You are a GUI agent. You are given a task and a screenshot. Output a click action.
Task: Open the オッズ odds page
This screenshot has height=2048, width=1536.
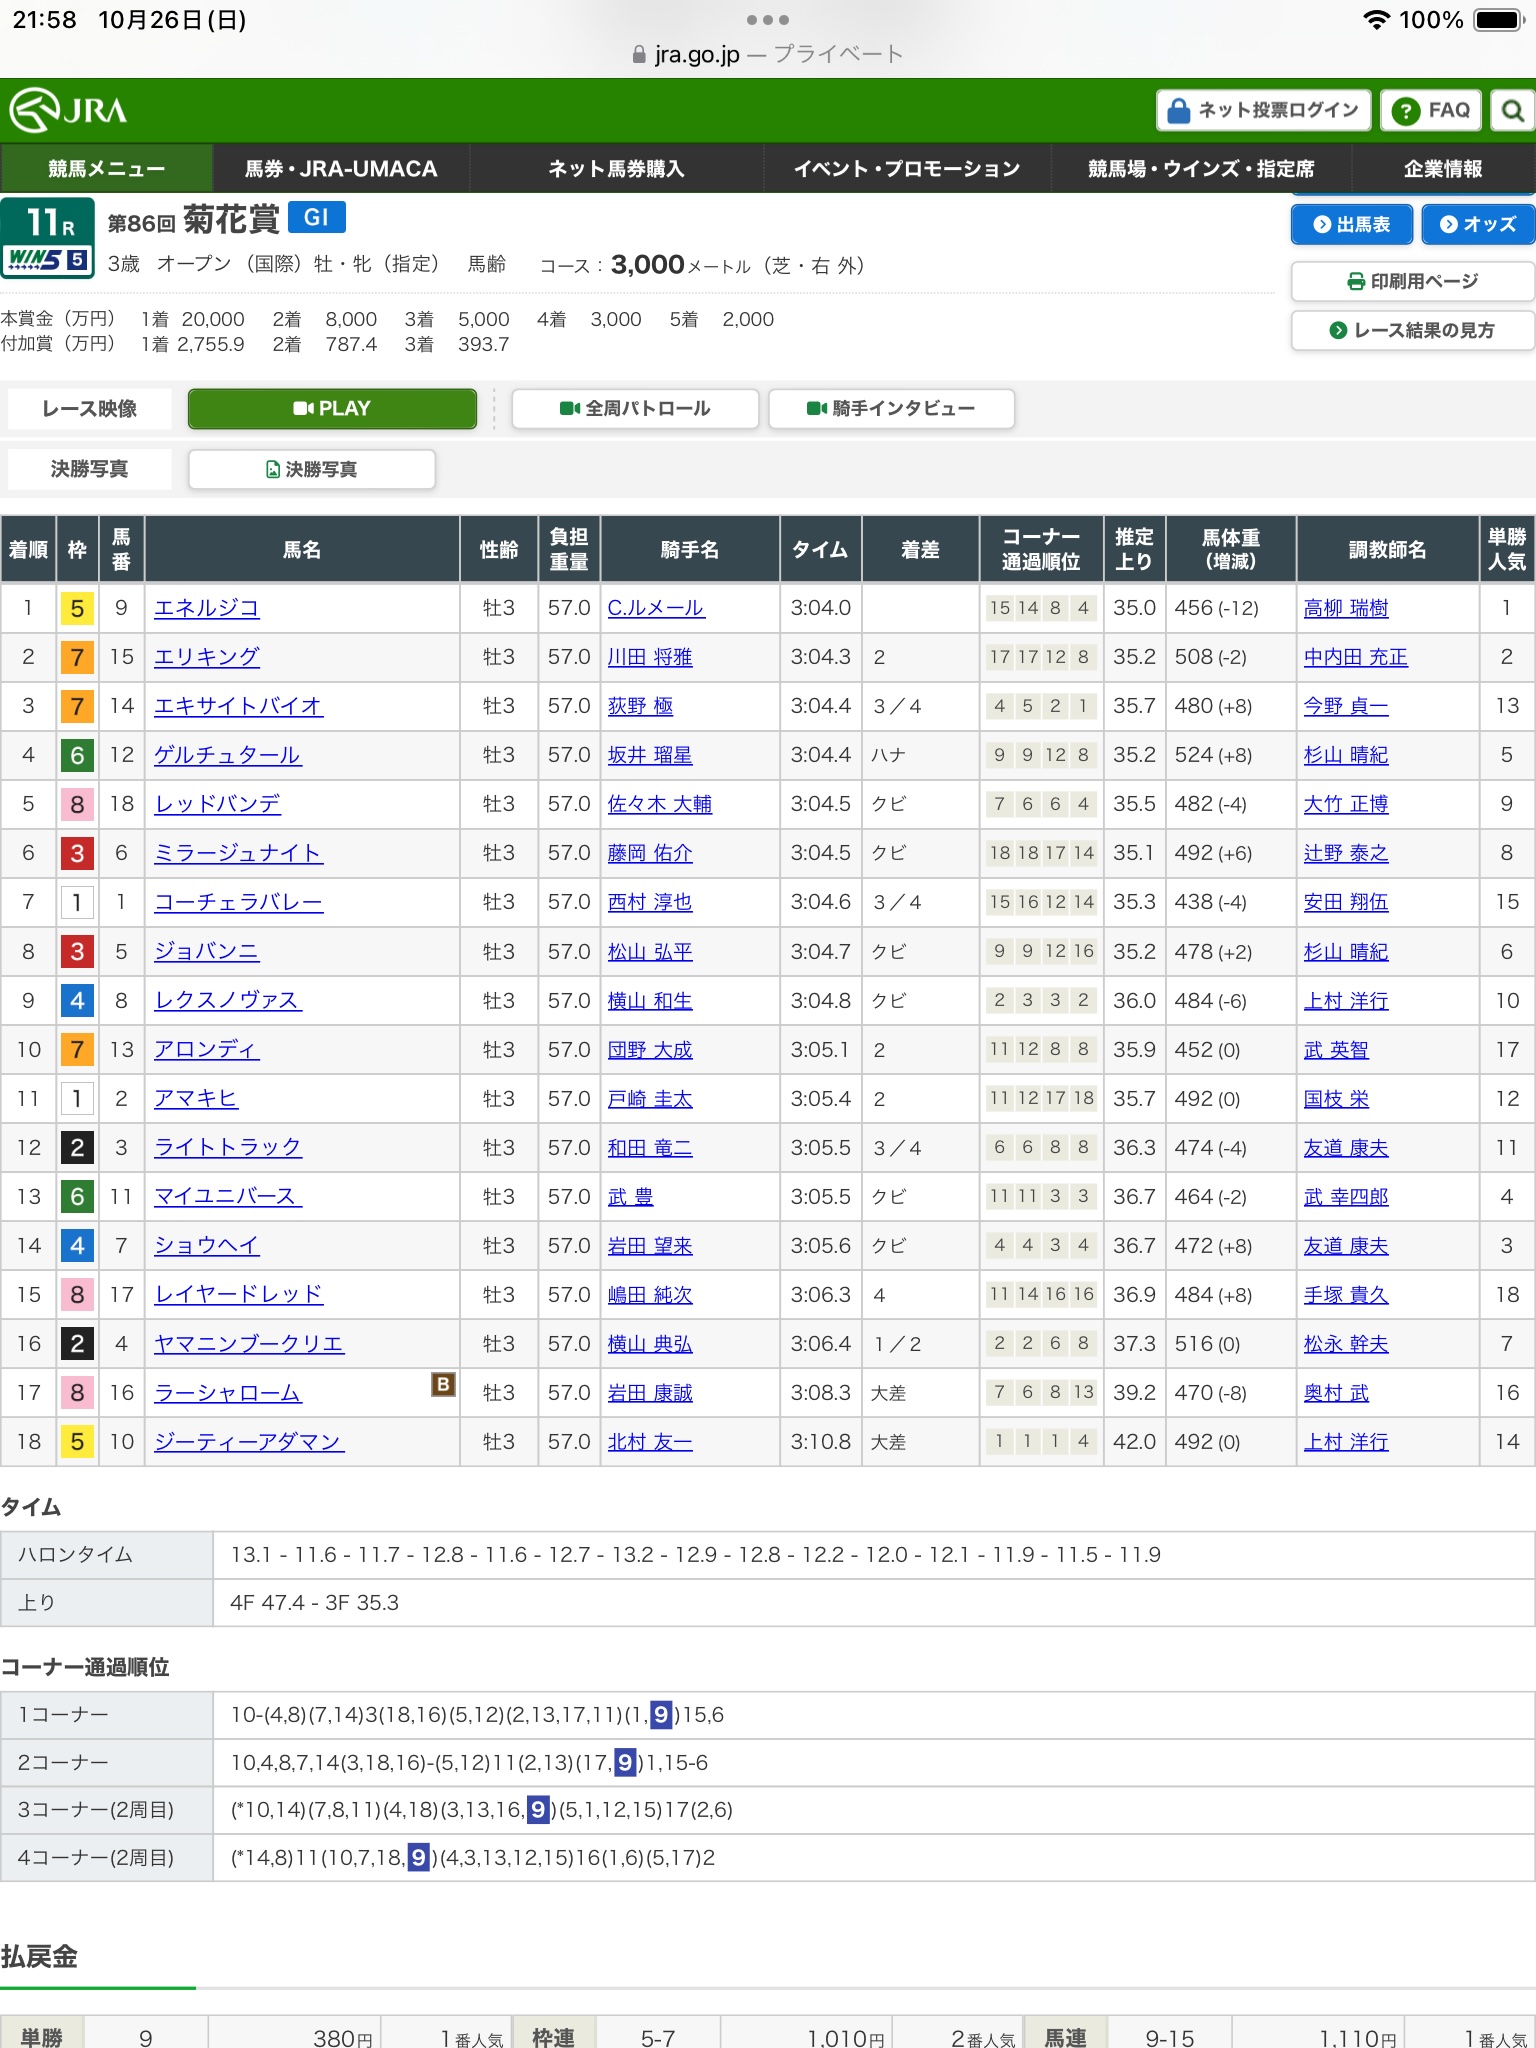click(1477, 224)
